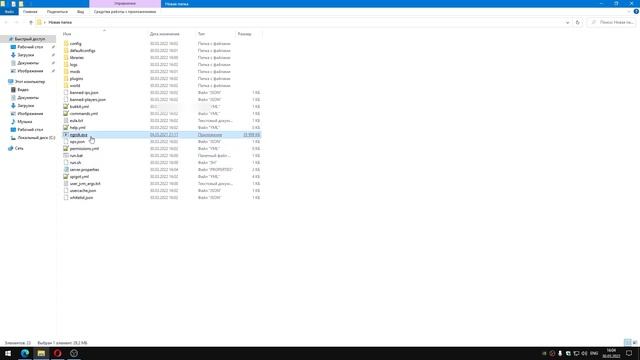Screen dimensions: 640x360
Task: Select Этот компьютер in navigation pane
Action: pos(30,82)
